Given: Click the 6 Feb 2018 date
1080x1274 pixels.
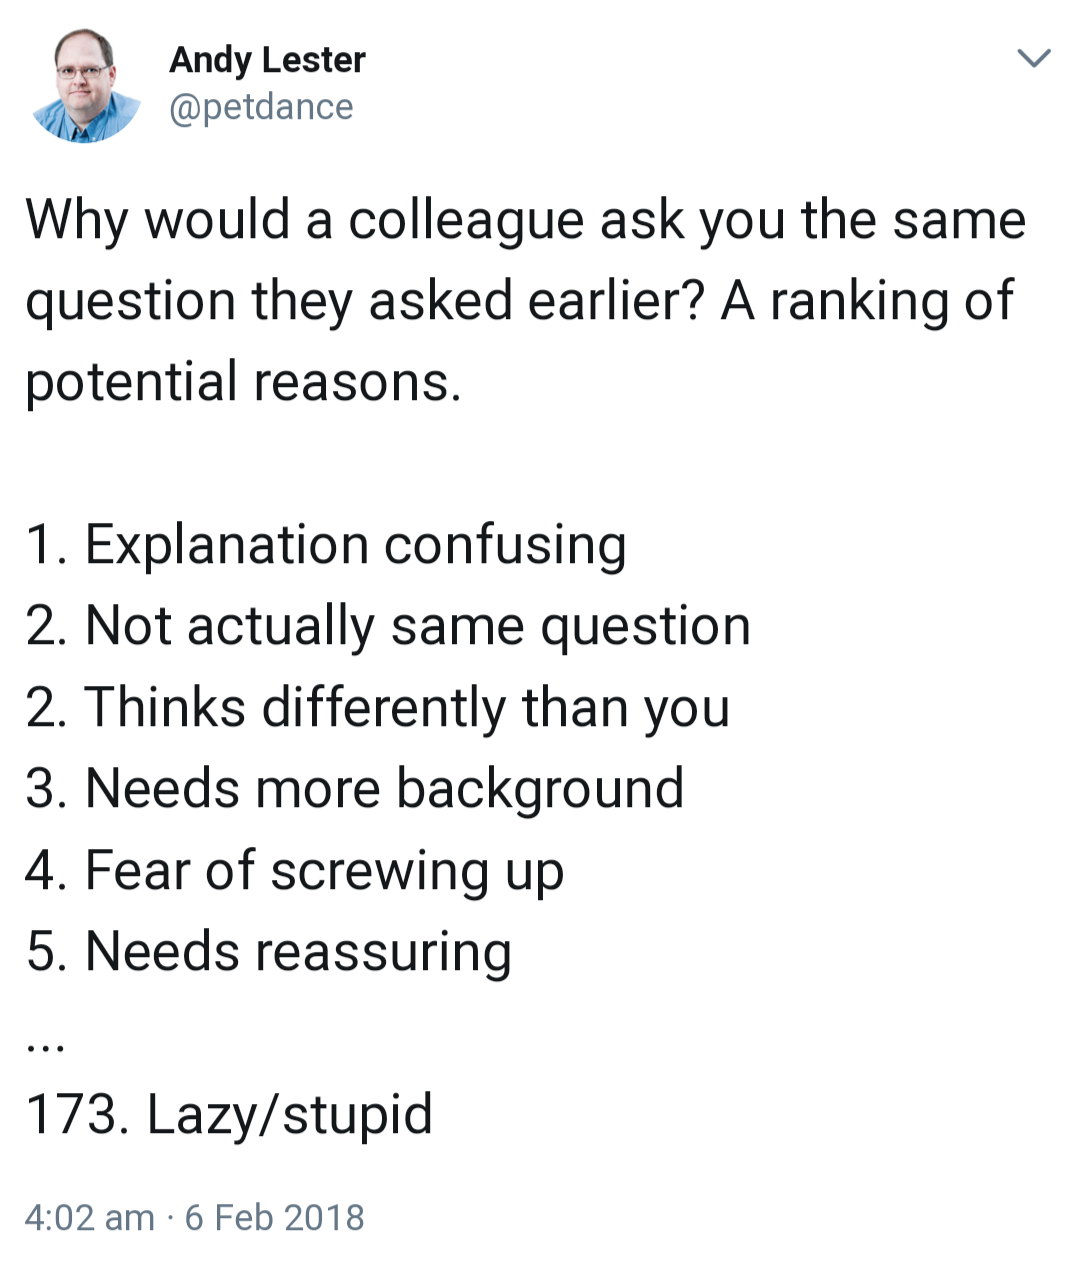Looking at the screenshot, I should click(275, 1217).
